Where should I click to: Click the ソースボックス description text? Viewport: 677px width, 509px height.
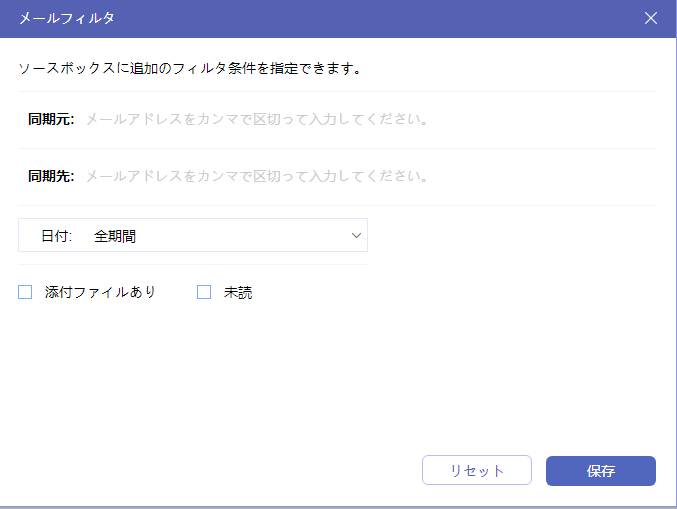tap(190, 69)
